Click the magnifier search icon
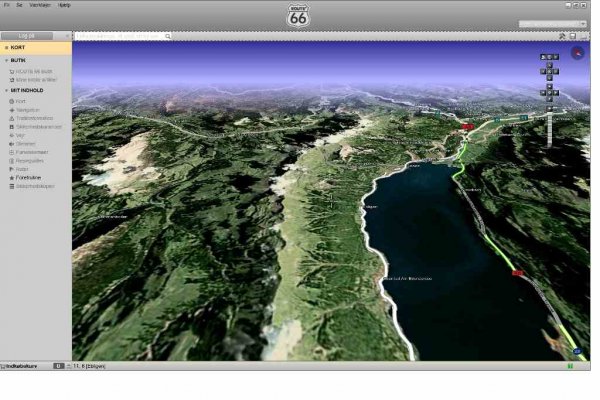The height and width of the screenshot is (400, 600). pos(168,35)
